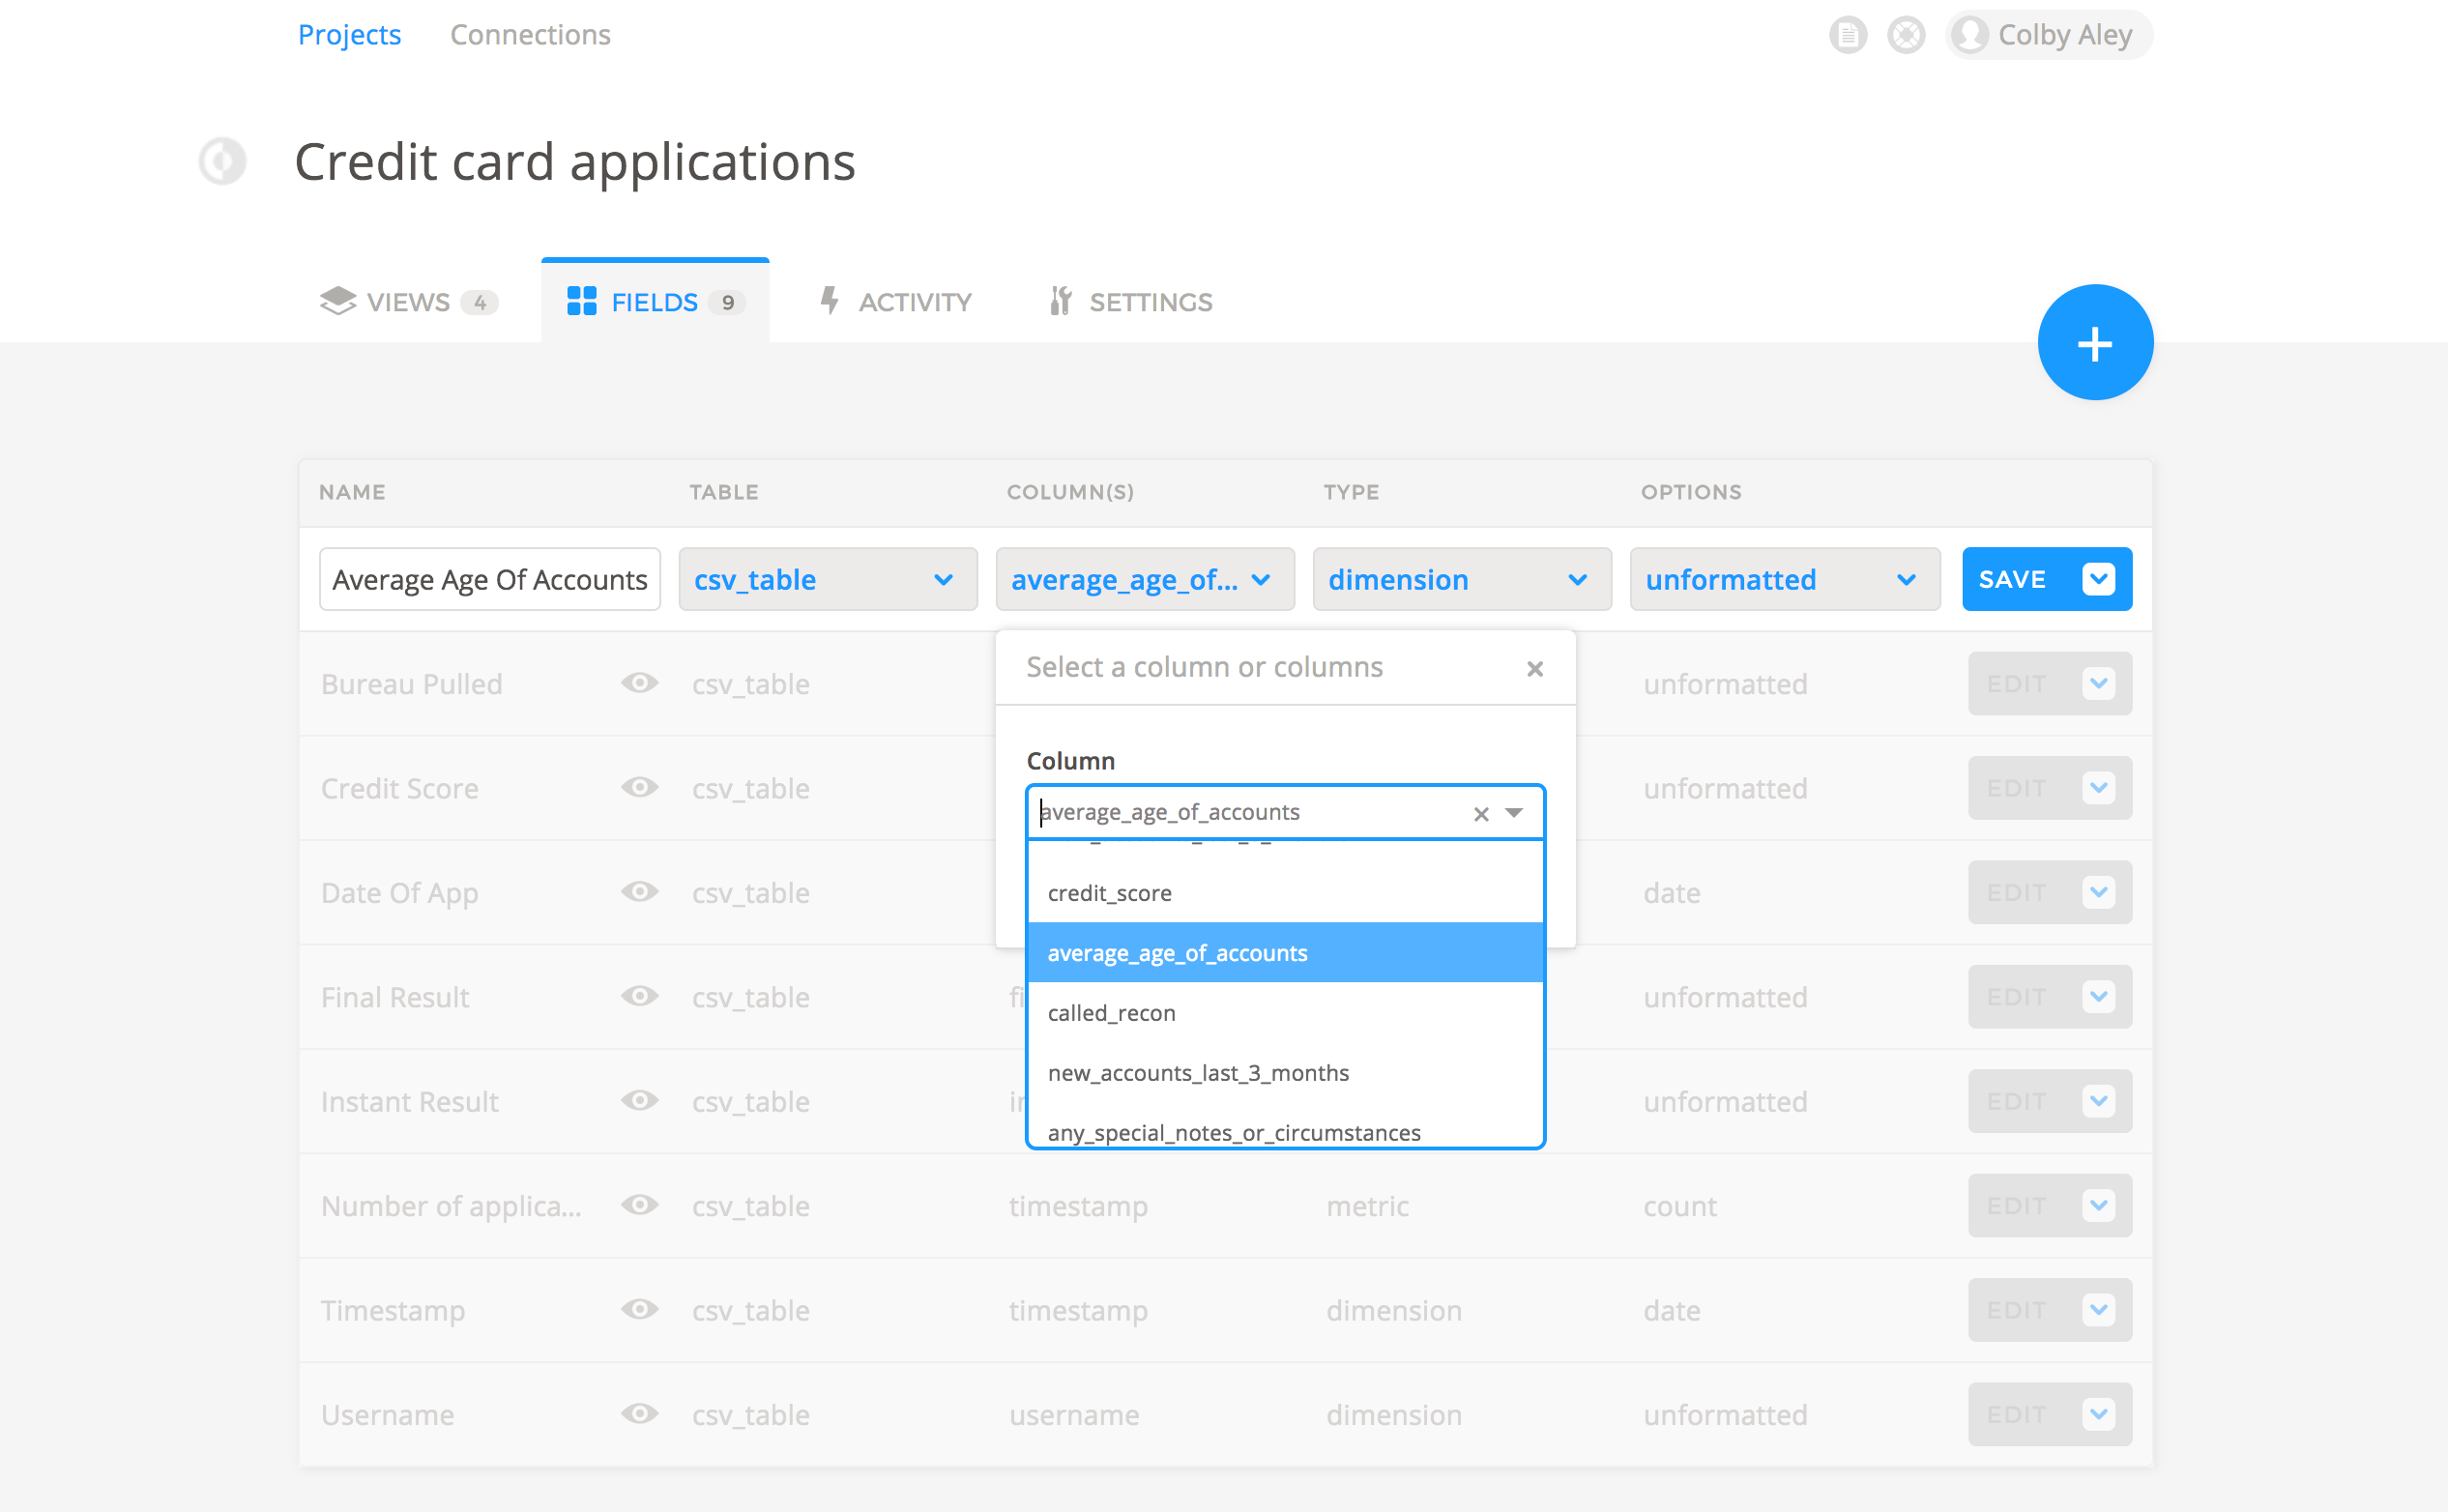The height and width of the screenshot is (1512, 2448).
Task: Toggle visibility of Bureau Pulled field
Action: coord(639,683)
